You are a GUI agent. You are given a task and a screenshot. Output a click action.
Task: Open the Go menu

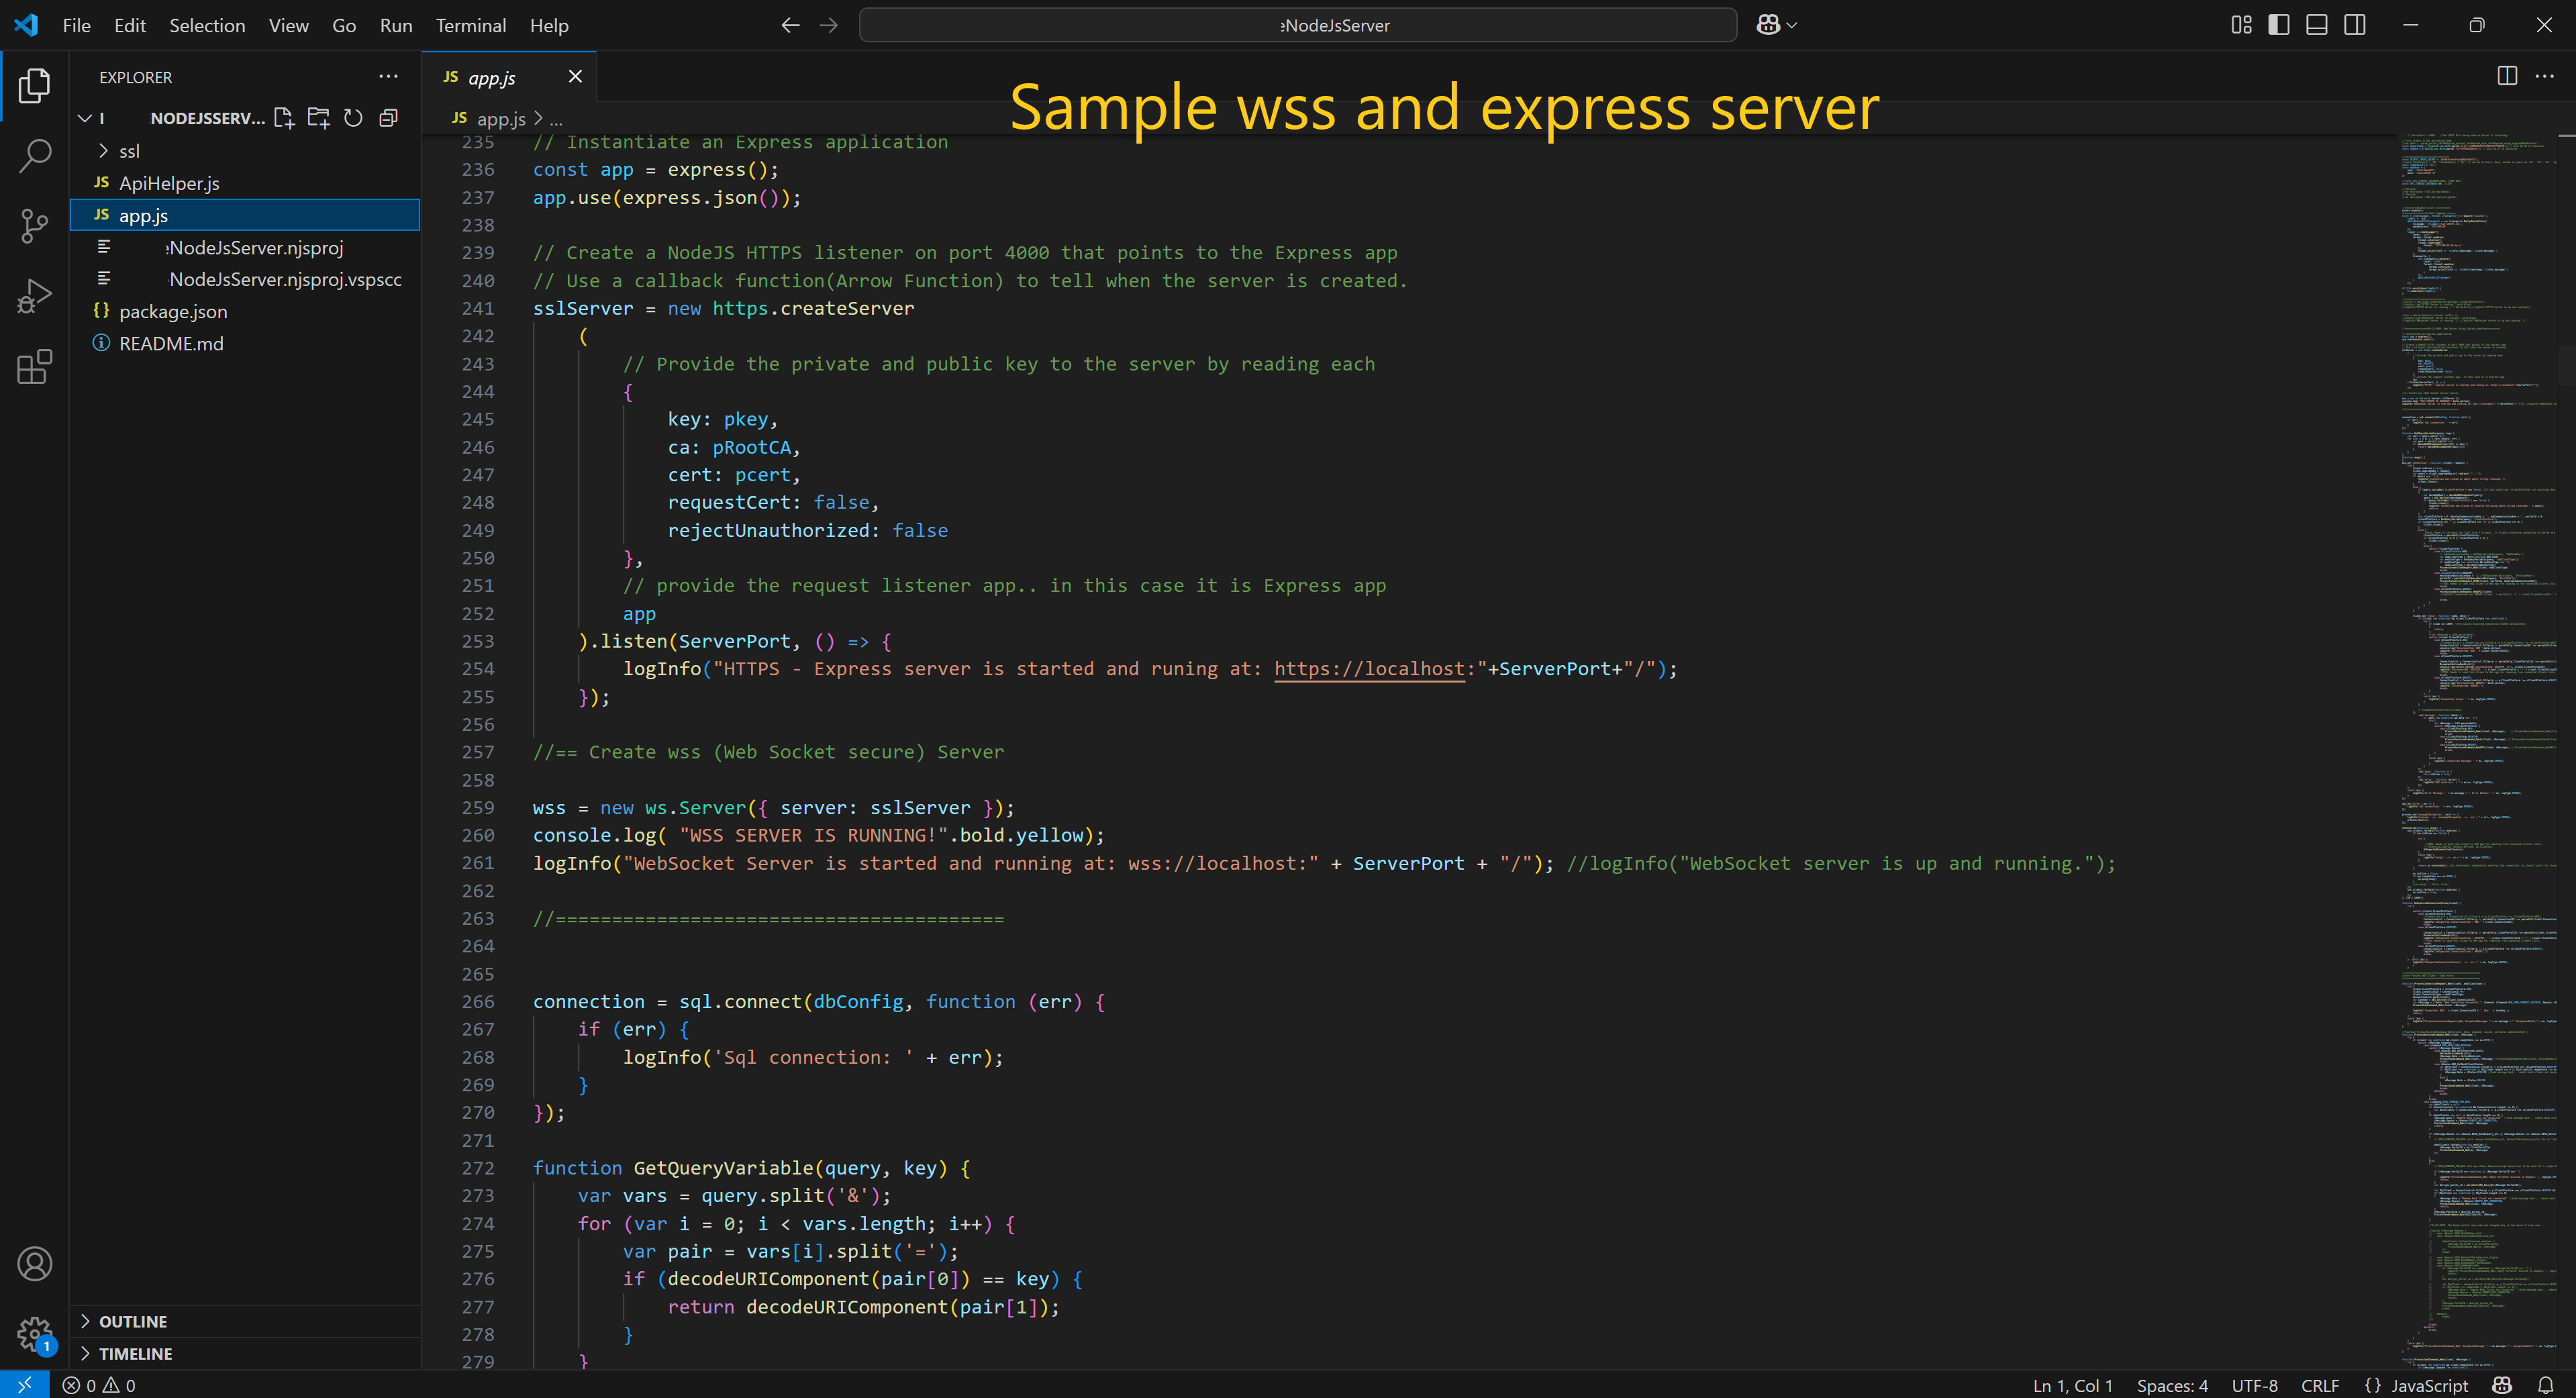coord(344,25)
